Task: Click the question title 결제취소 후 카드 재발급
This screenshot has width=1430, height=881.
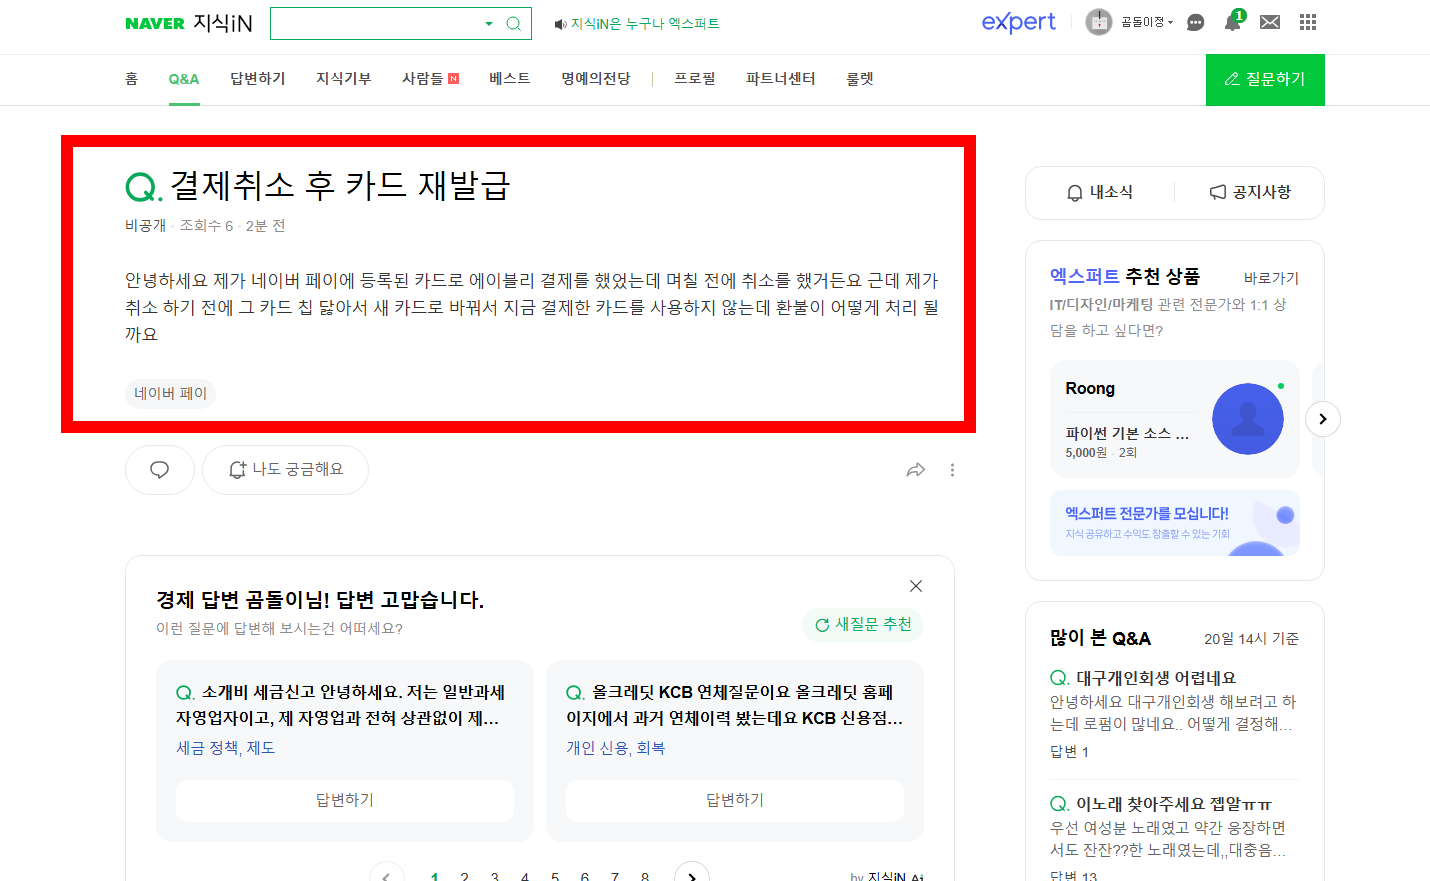Action: click(x=340, y=186)
